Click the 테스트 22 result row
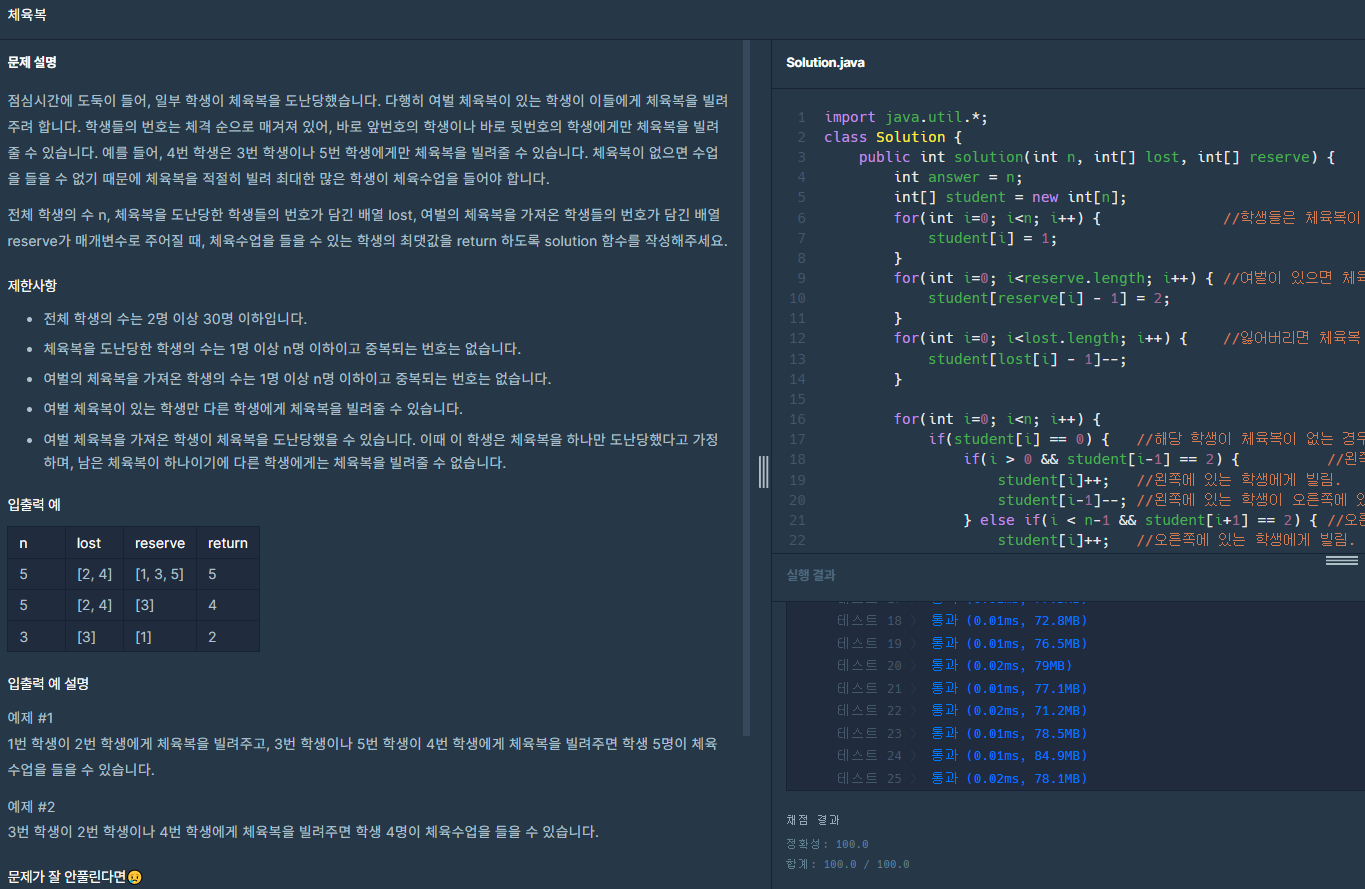 click(962, 711)
